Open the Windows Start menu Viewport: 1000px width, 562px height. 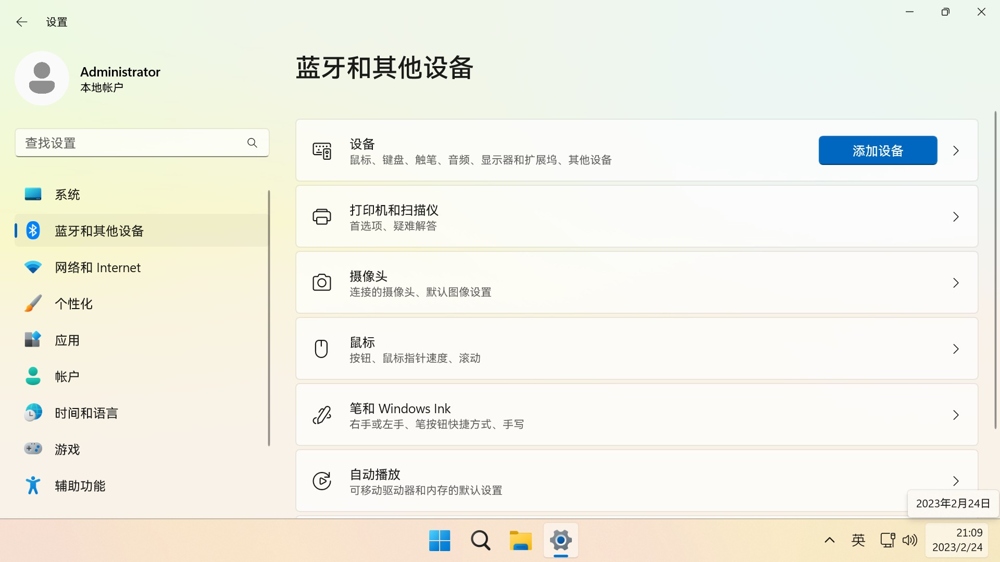click(439, 541)
